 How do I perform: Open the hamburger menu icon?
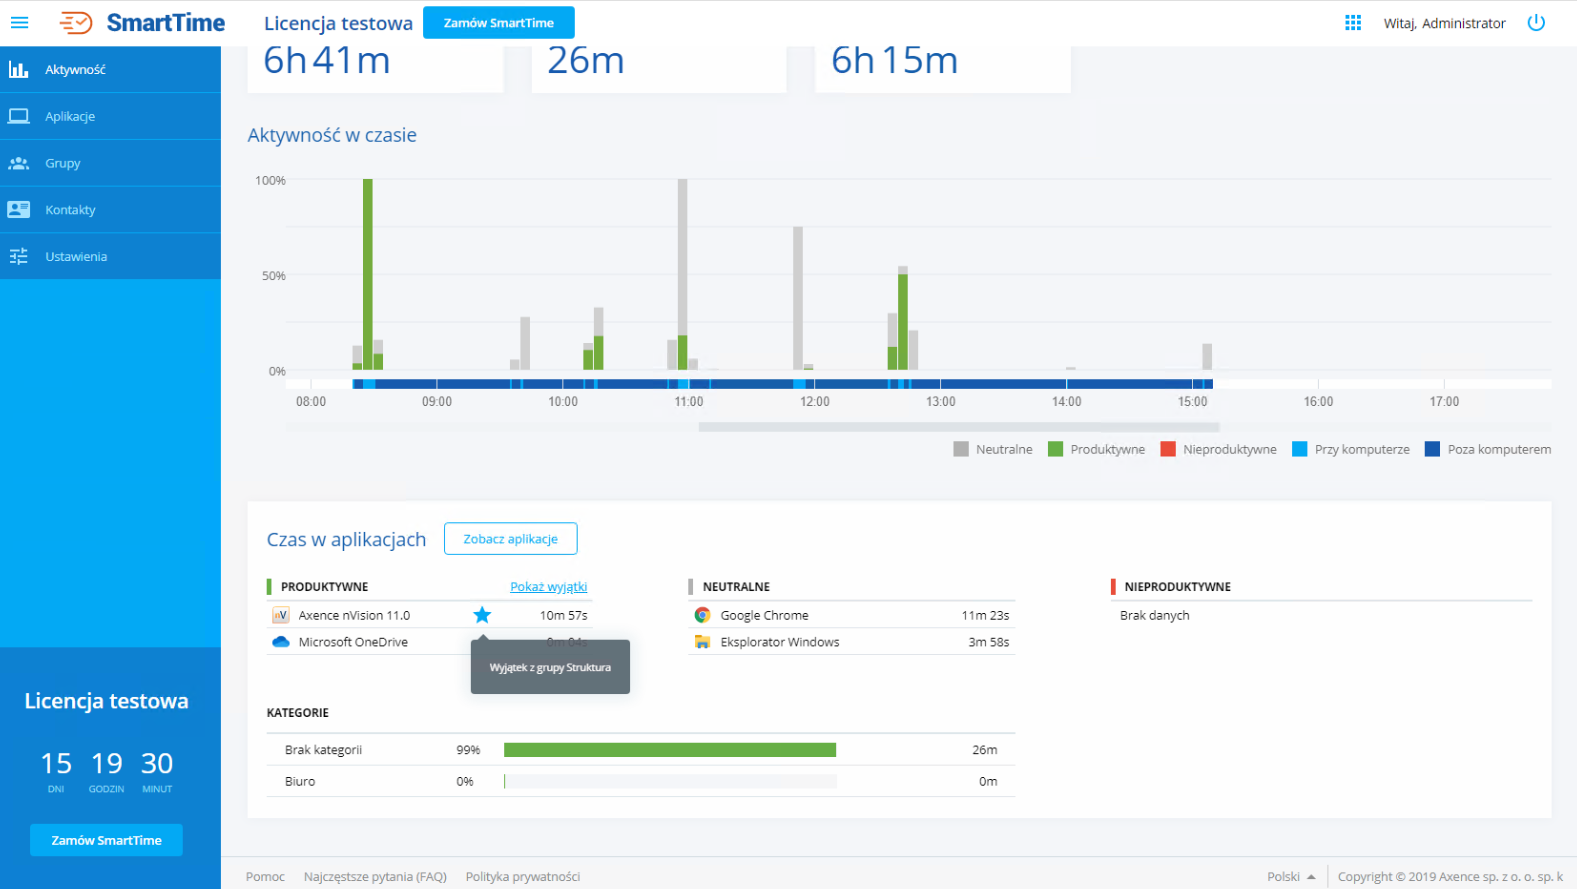coord(20,22)
